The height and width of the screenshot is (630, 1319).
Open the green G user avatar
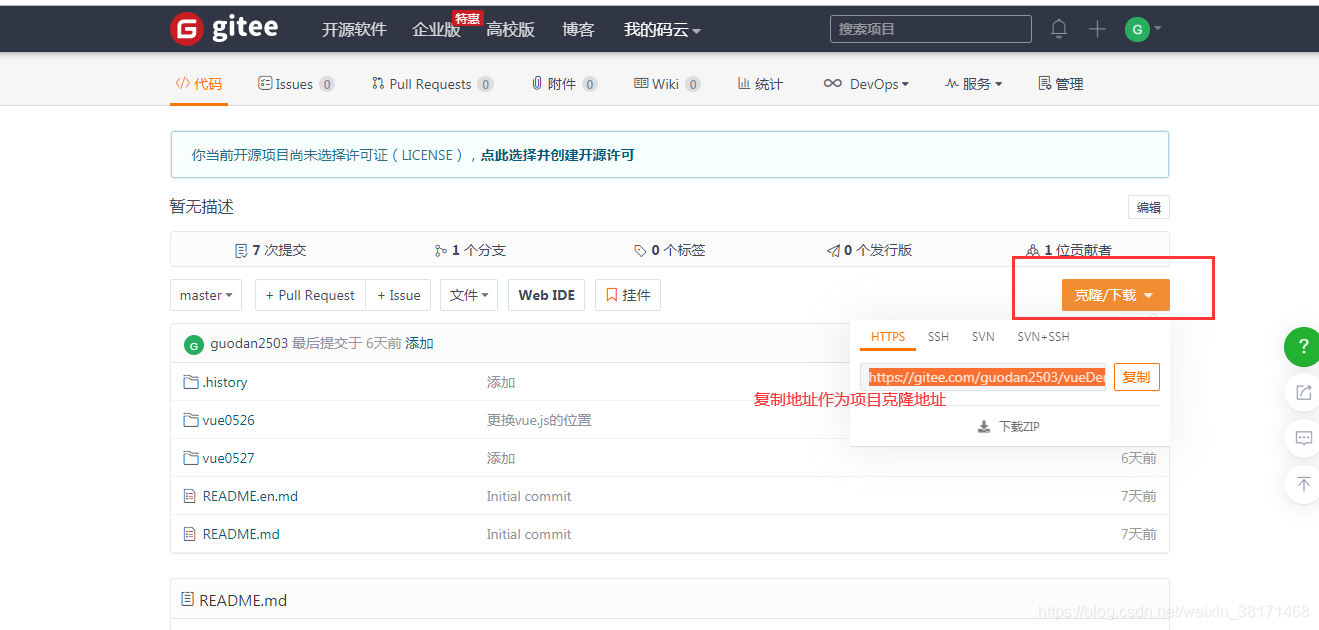point(1137,29)
